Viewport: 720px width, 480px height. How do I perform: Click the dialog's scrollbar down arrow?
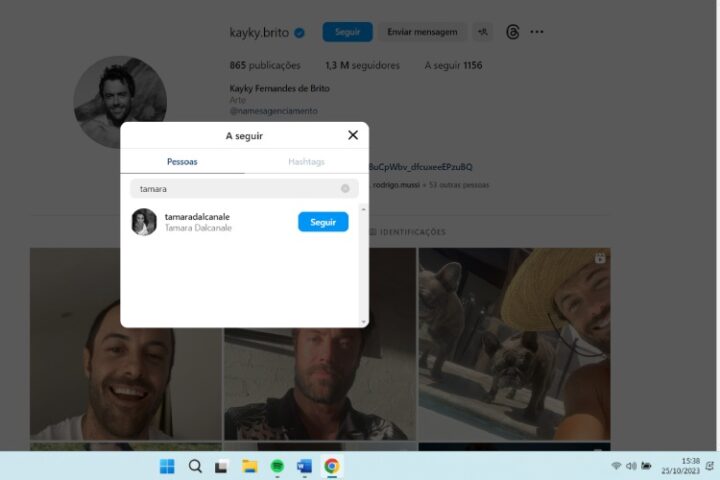click(363, 321)
